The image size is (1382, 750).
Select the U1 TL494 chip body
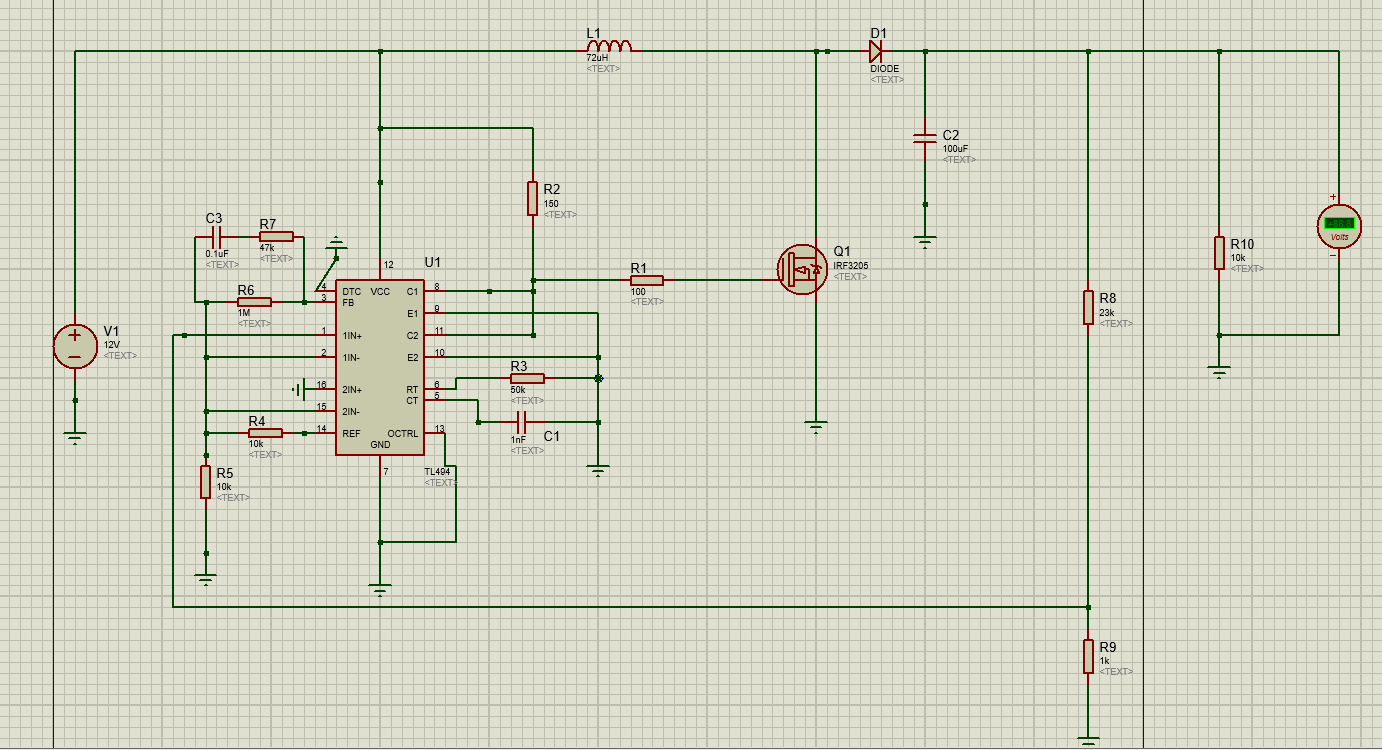(379, 368)
